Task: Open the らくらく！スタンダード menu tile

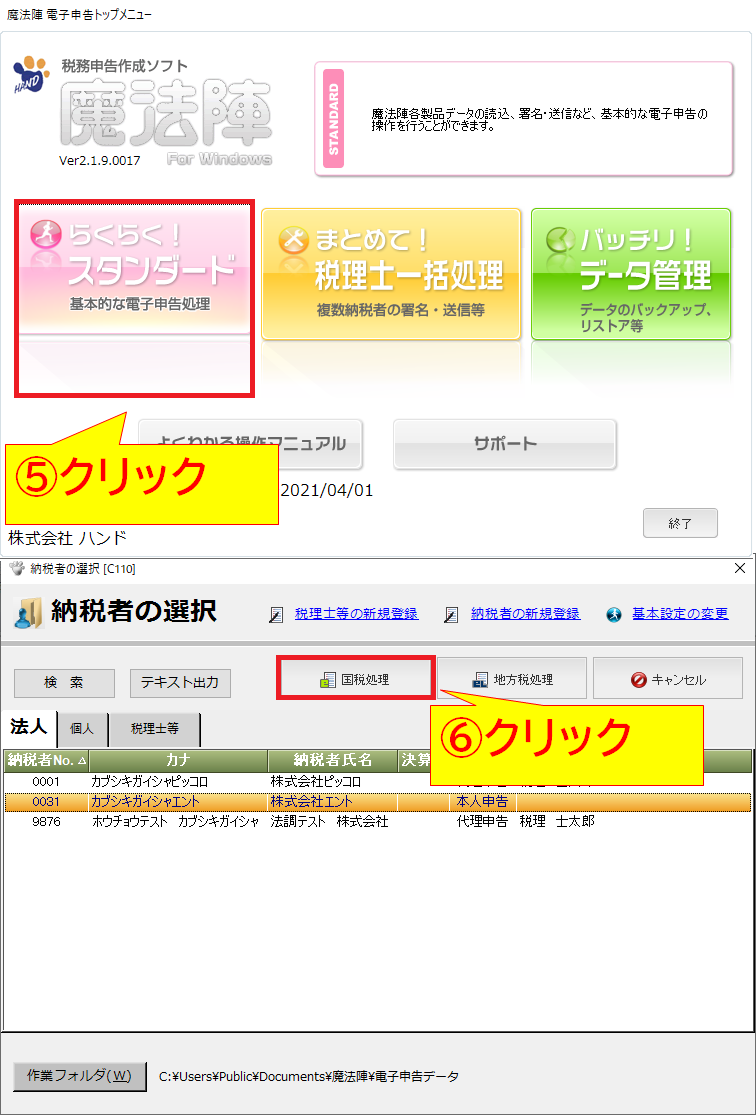Action: click(134, 269)
